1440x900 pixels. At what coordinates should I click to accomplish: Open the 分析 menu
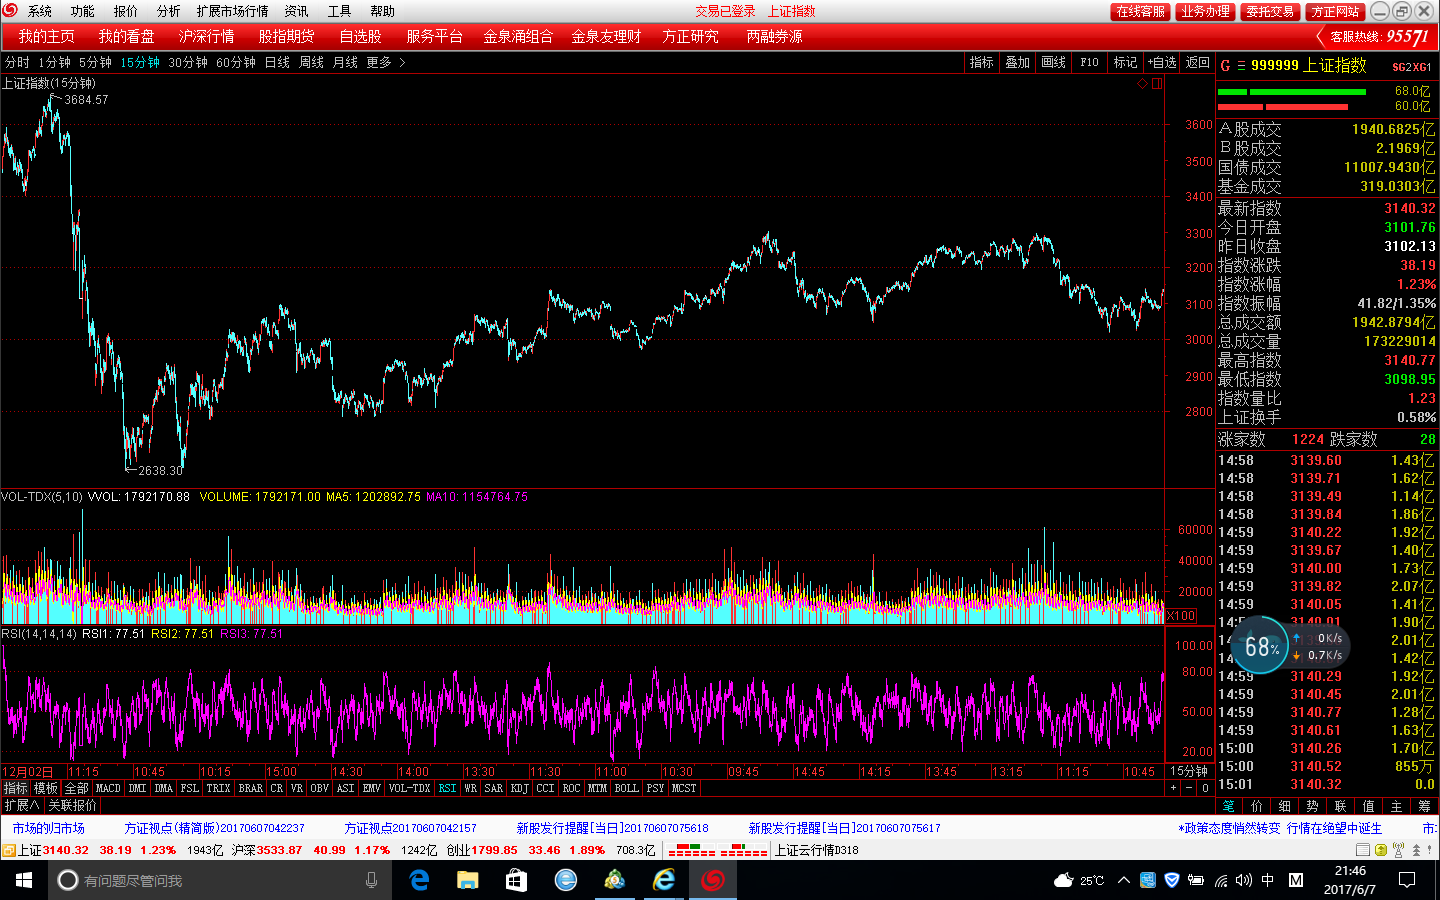[x=169, y=11]
